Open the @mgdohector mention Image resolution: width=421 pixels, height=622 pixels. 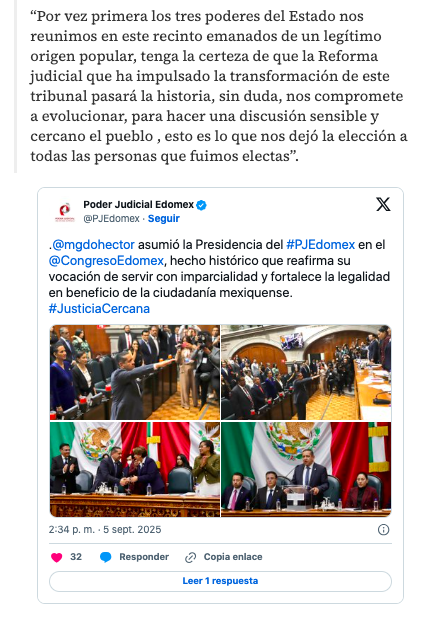94,245
